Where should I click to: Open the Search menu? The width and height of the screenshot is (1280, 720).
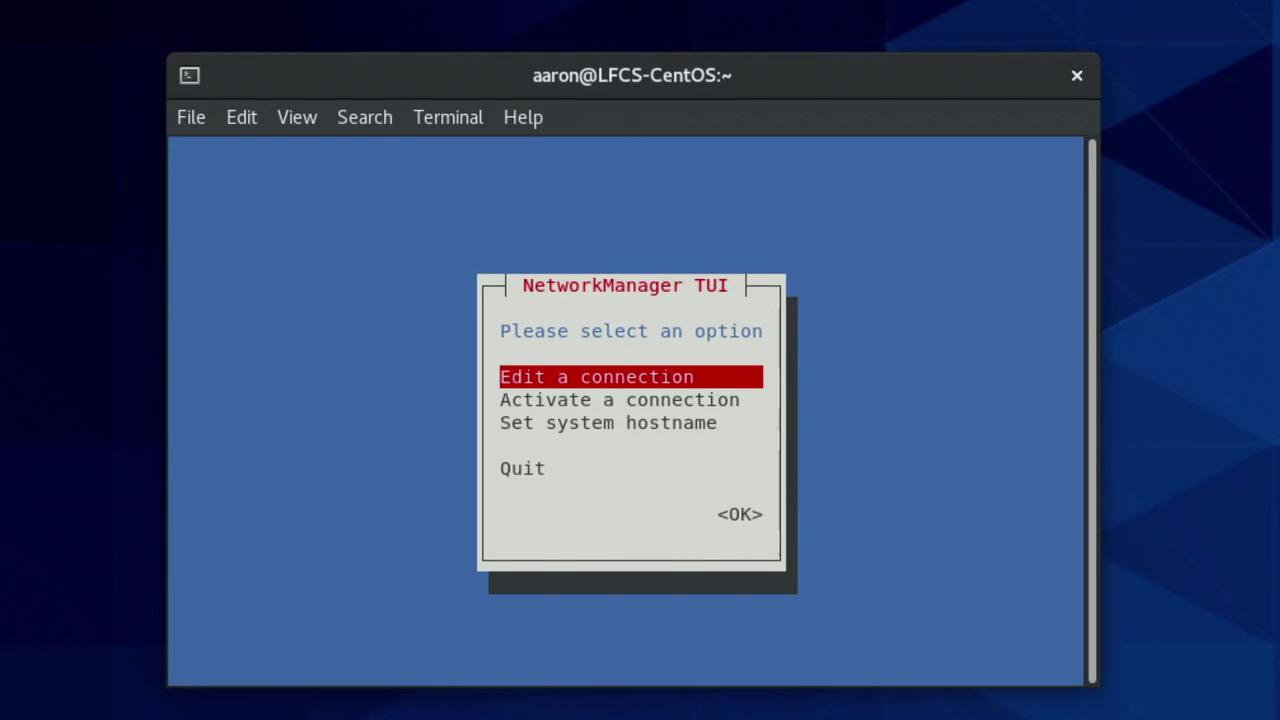point(365,117)
